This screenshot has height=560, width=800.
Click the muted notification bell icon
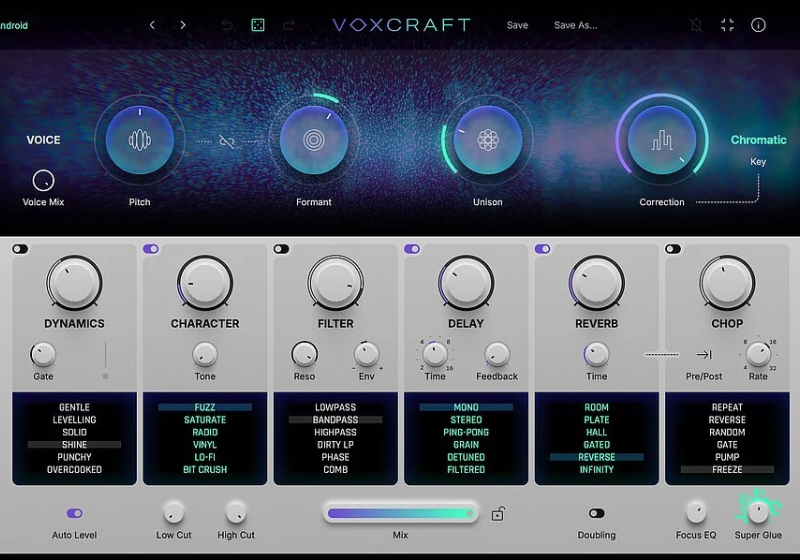[696, 25]
